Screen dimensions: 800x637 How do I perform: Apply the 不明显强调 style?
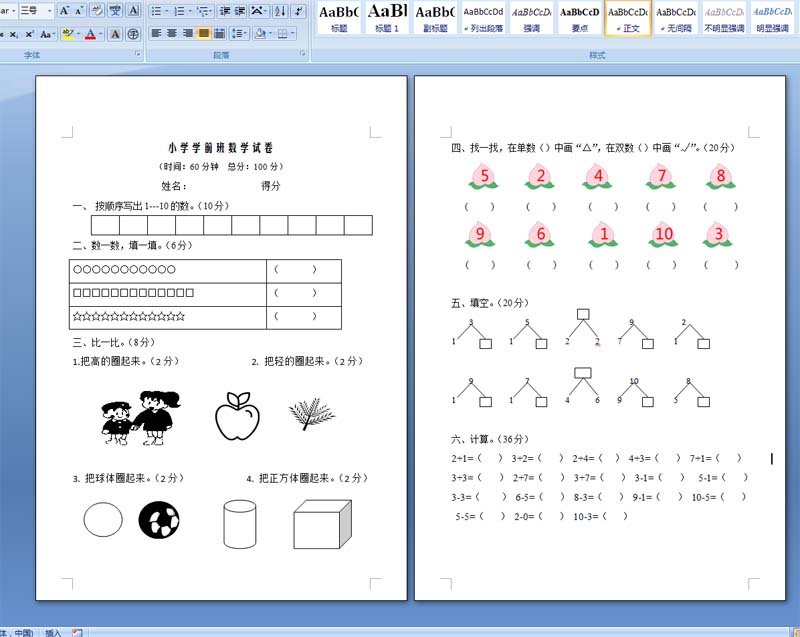click(724, 17)
